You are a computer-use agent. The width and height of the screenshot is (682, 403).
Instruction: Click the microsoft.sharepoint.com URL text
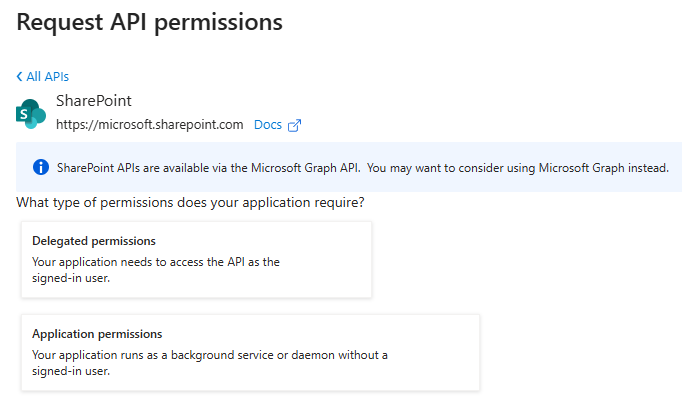click(149, 125)
